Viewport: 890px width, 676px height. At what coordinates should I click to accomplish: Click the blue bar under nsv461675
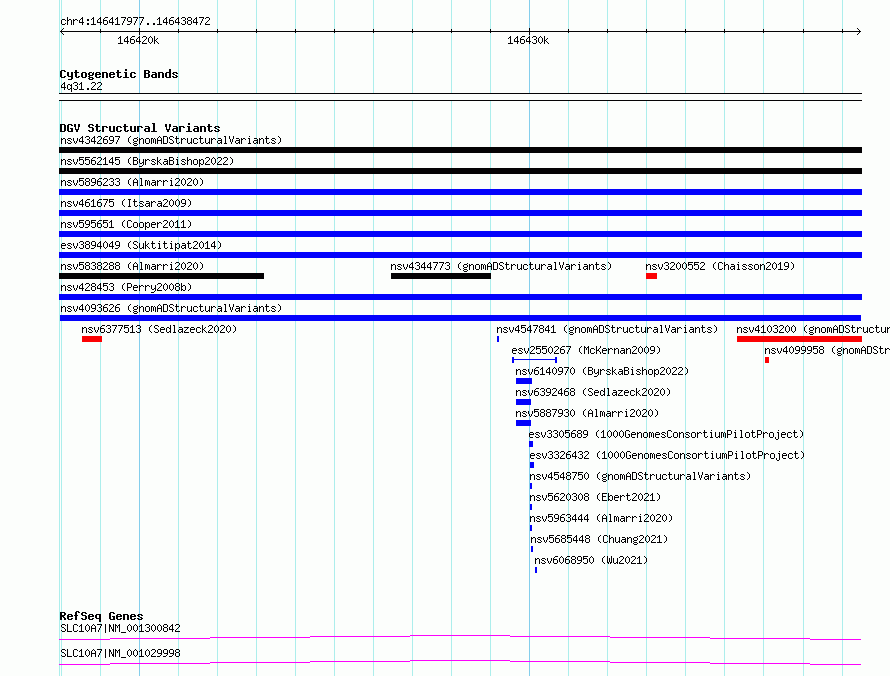(x=460, y=213)
